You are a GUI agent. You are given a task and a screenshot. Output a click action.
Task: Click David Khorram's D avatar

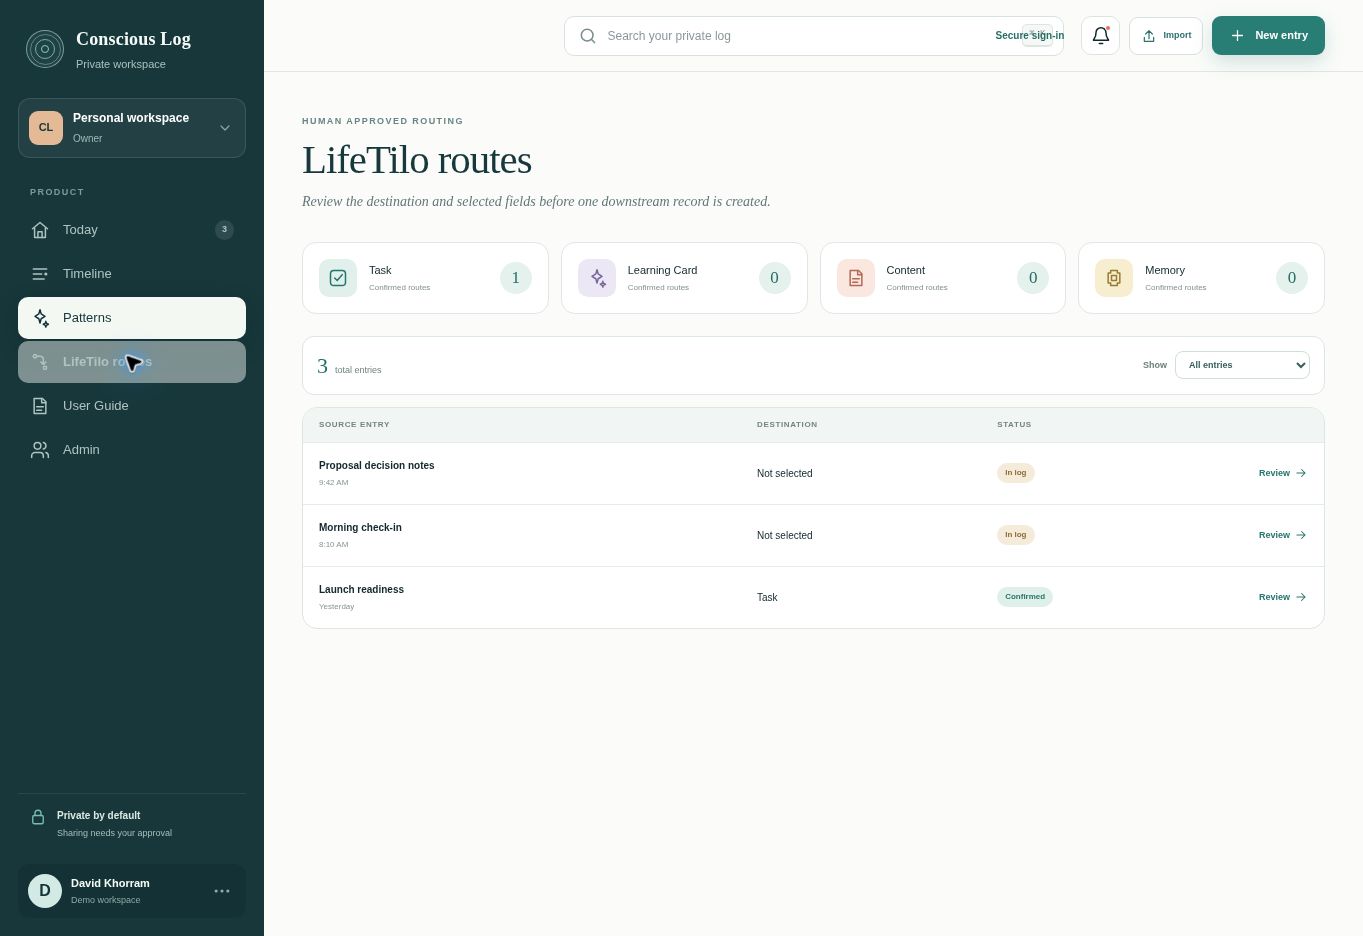point(45,891)
